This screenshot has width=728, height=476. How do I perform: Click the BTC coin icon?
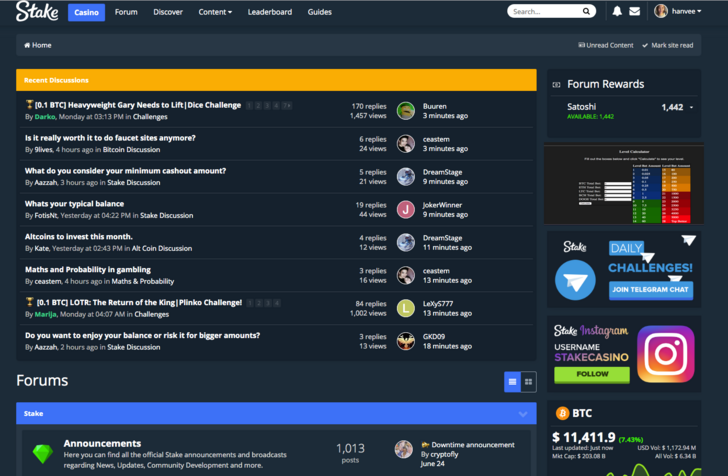[562, 413]
